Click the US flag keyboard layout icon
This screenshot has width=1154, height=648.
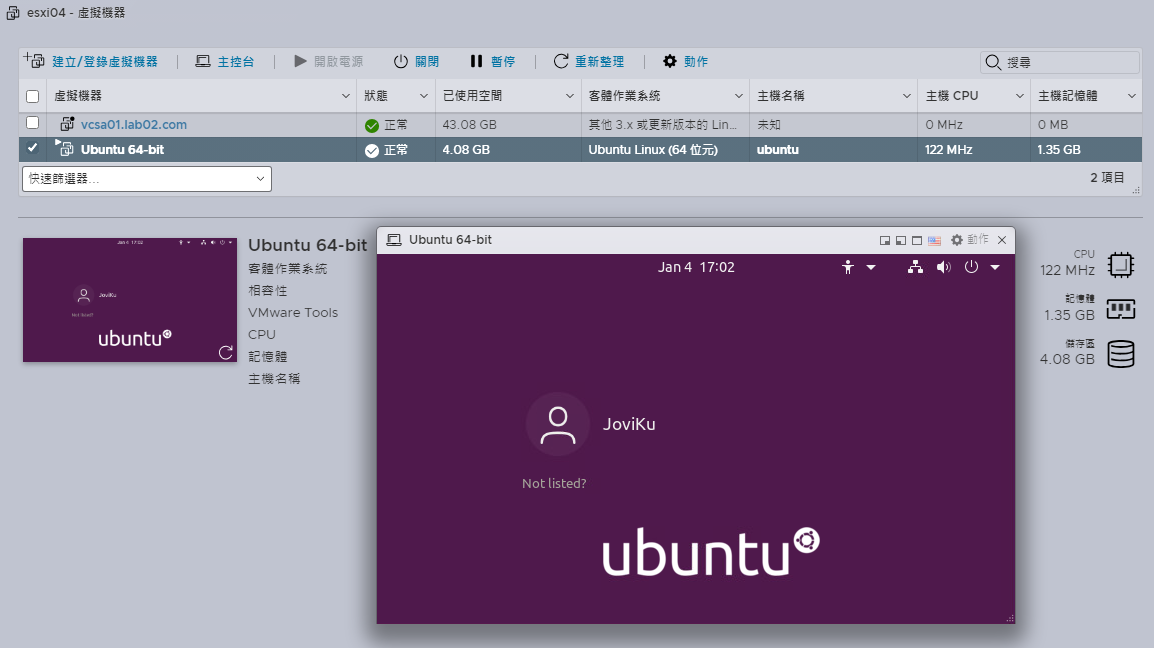[935, 240]
